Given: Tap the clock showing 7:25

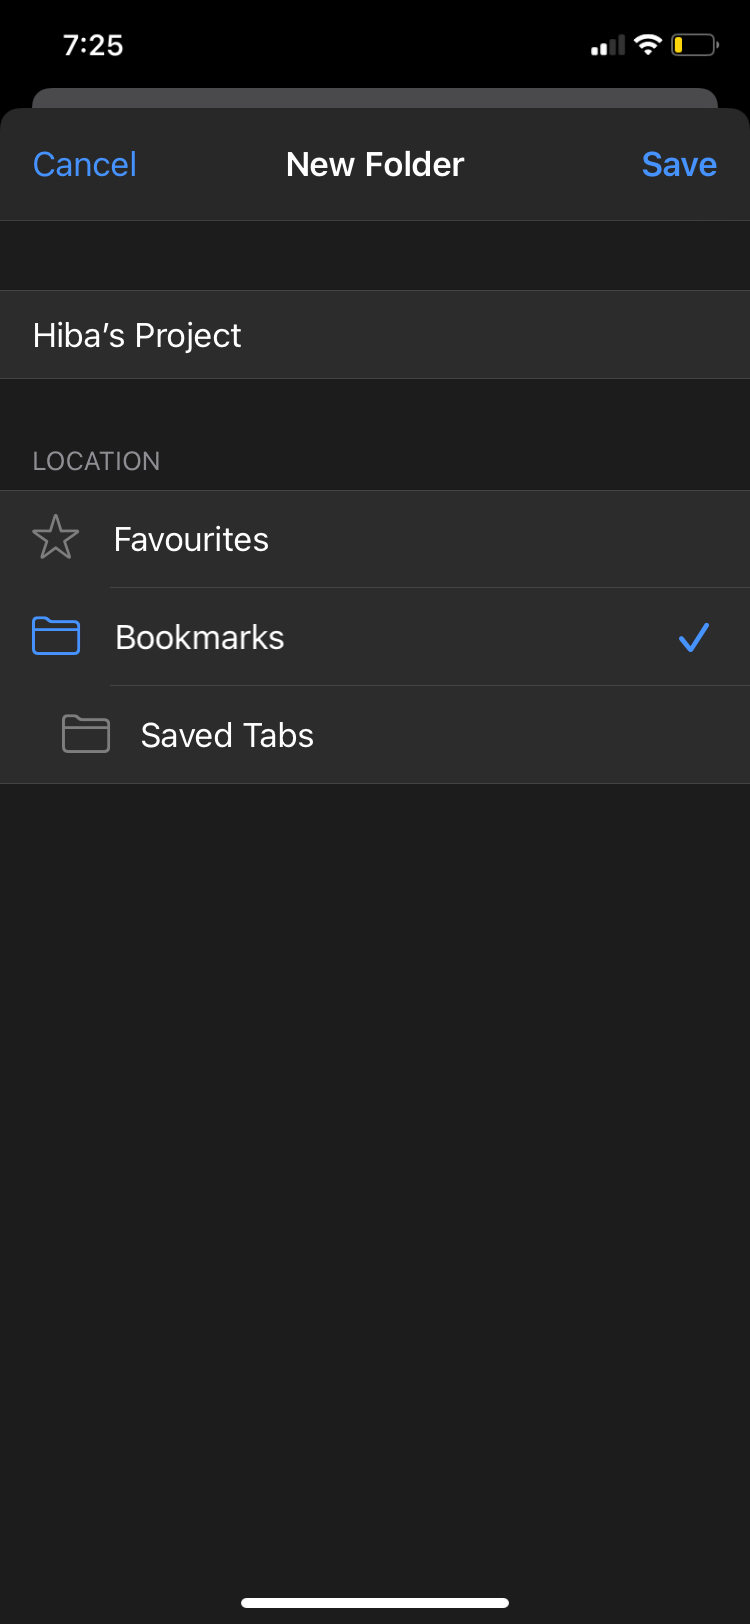Looking at the screenshot, I should coord(93,44).
